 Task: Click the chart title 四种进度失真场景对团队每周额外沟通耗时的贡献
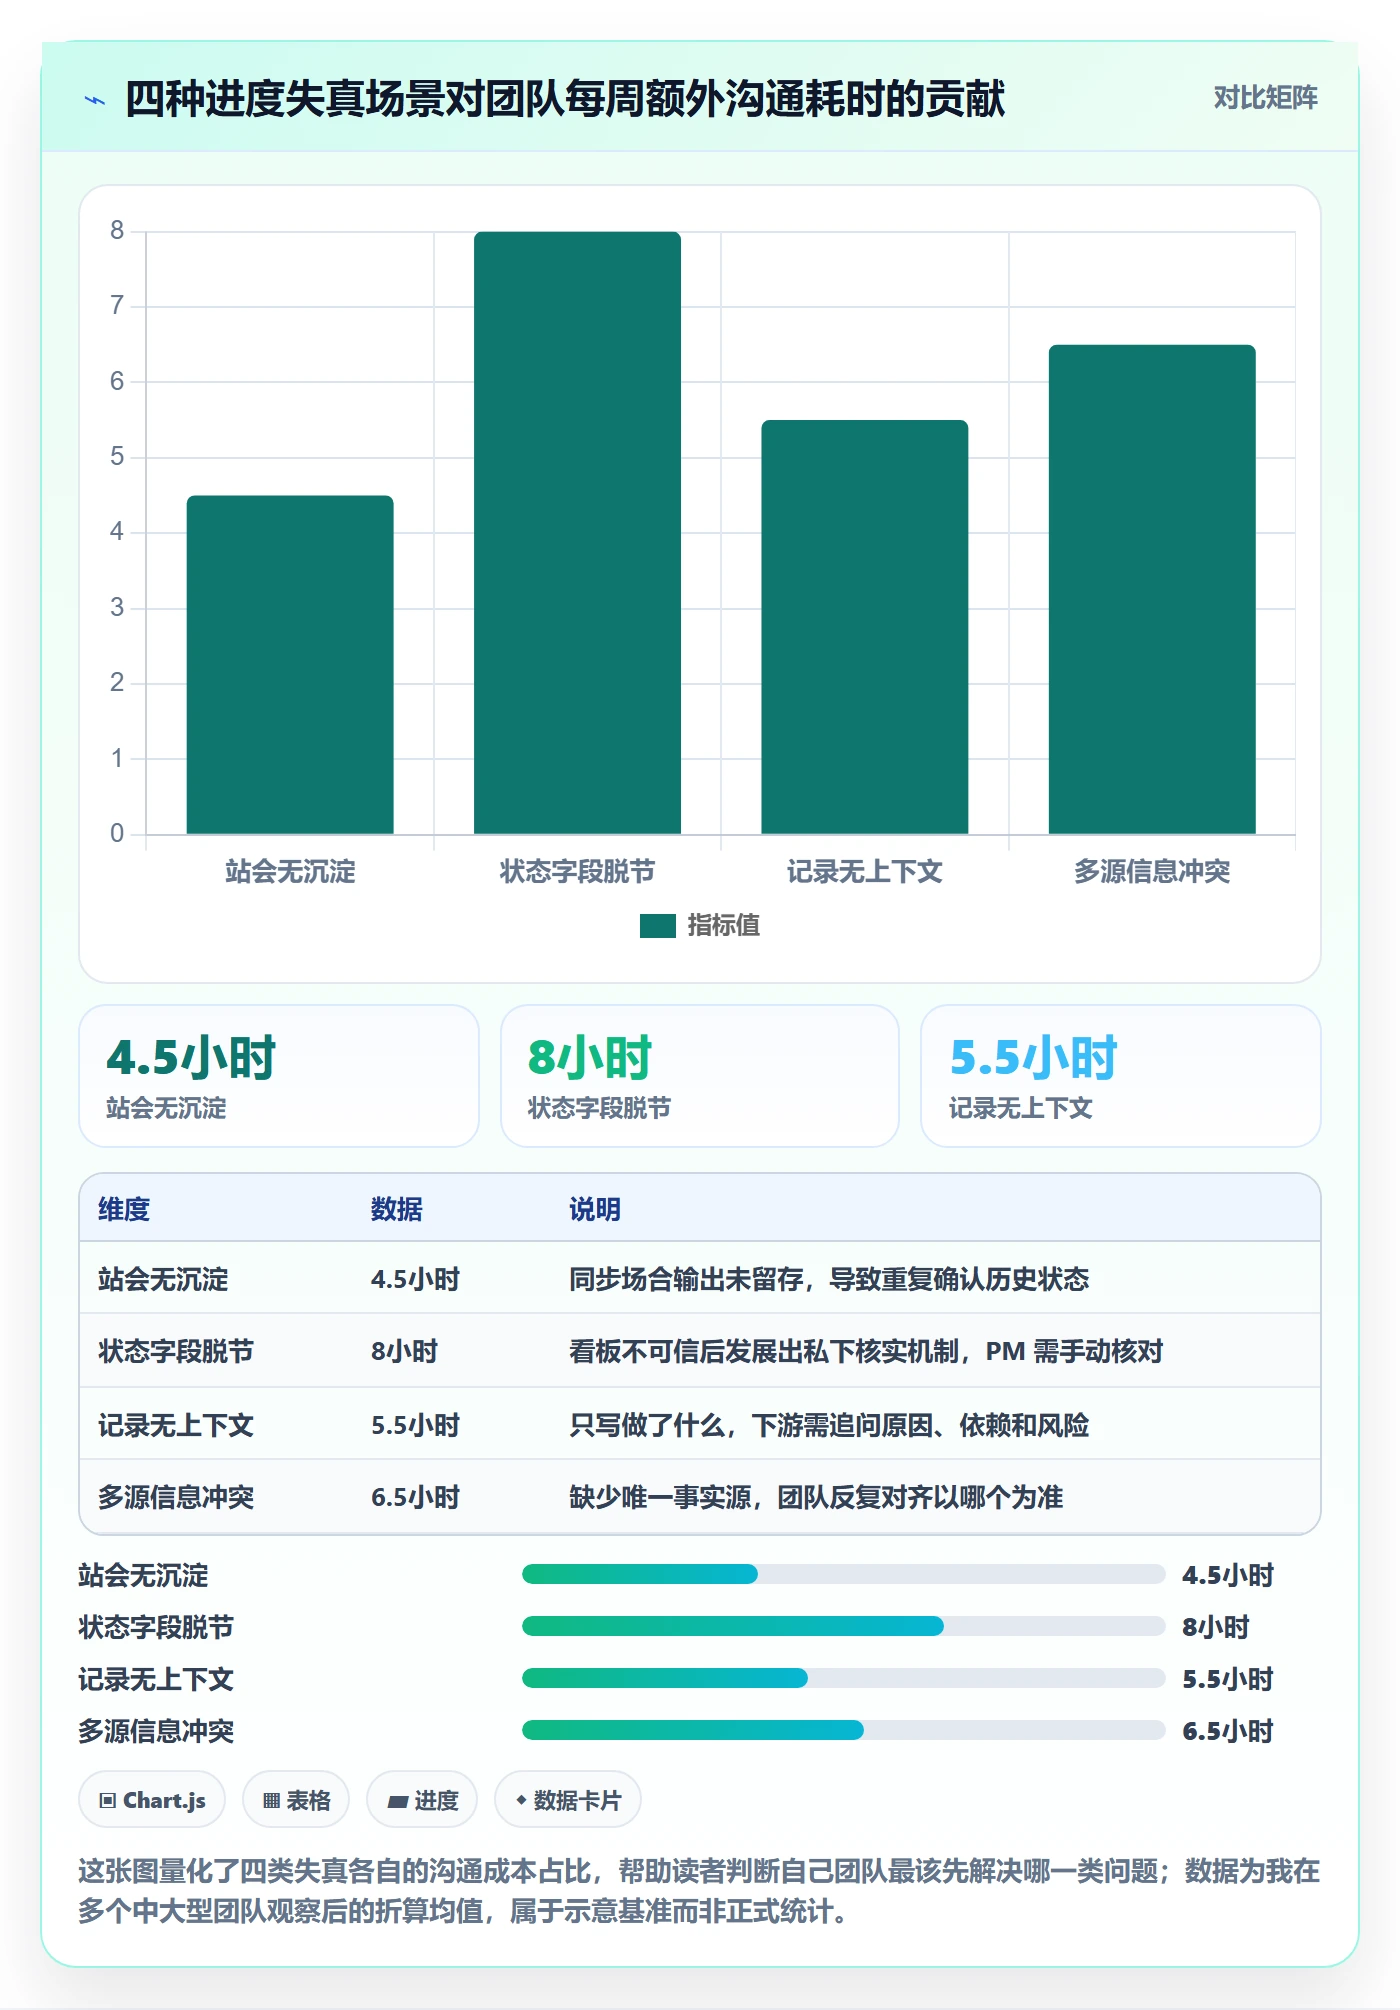565,99
